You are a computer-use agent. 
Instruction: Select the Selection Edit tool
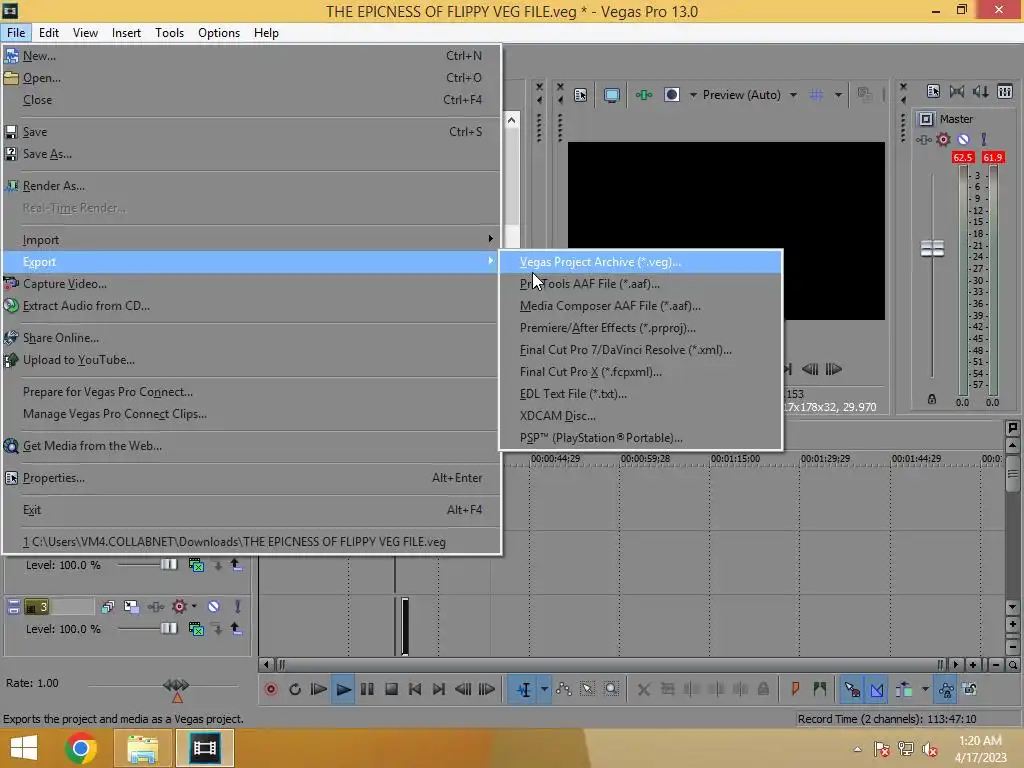click(588, 689)
